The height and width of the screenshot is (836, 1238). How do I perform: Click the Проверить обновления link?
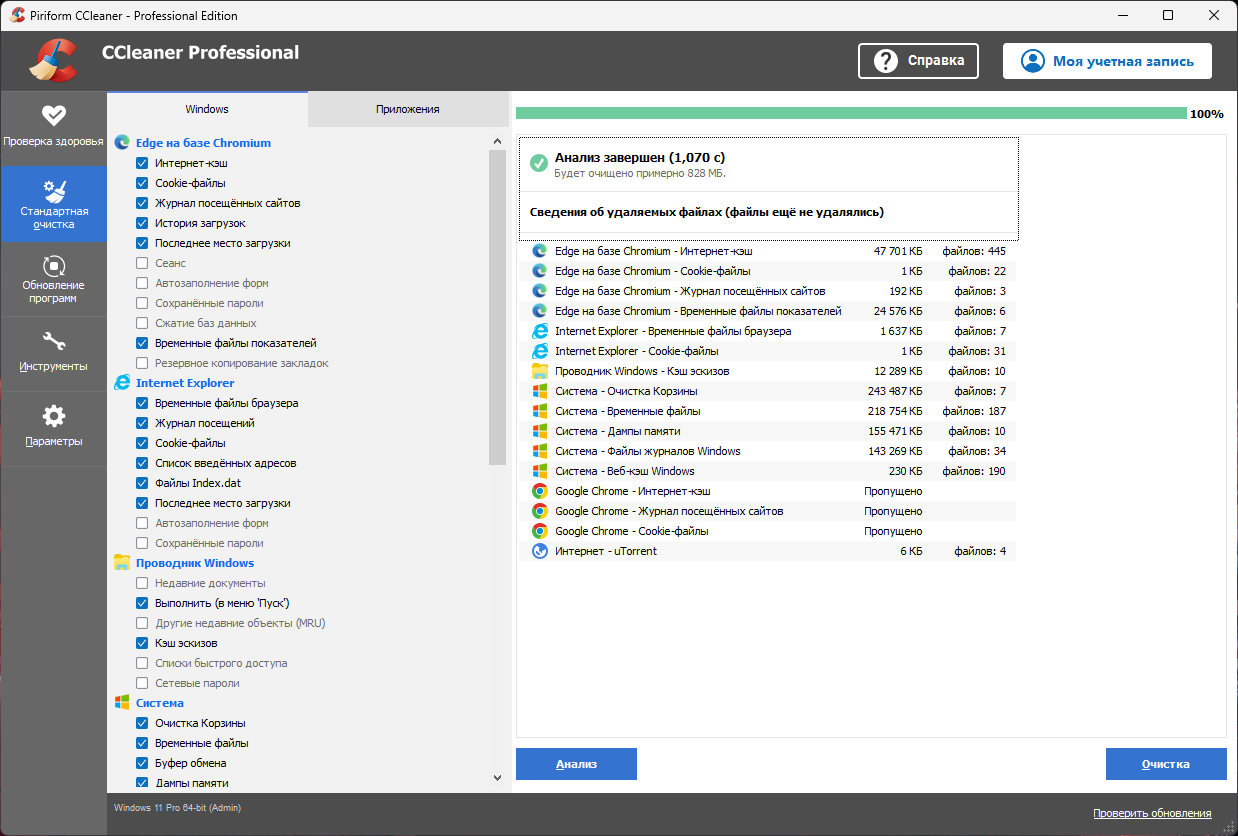pos(1152,813)
